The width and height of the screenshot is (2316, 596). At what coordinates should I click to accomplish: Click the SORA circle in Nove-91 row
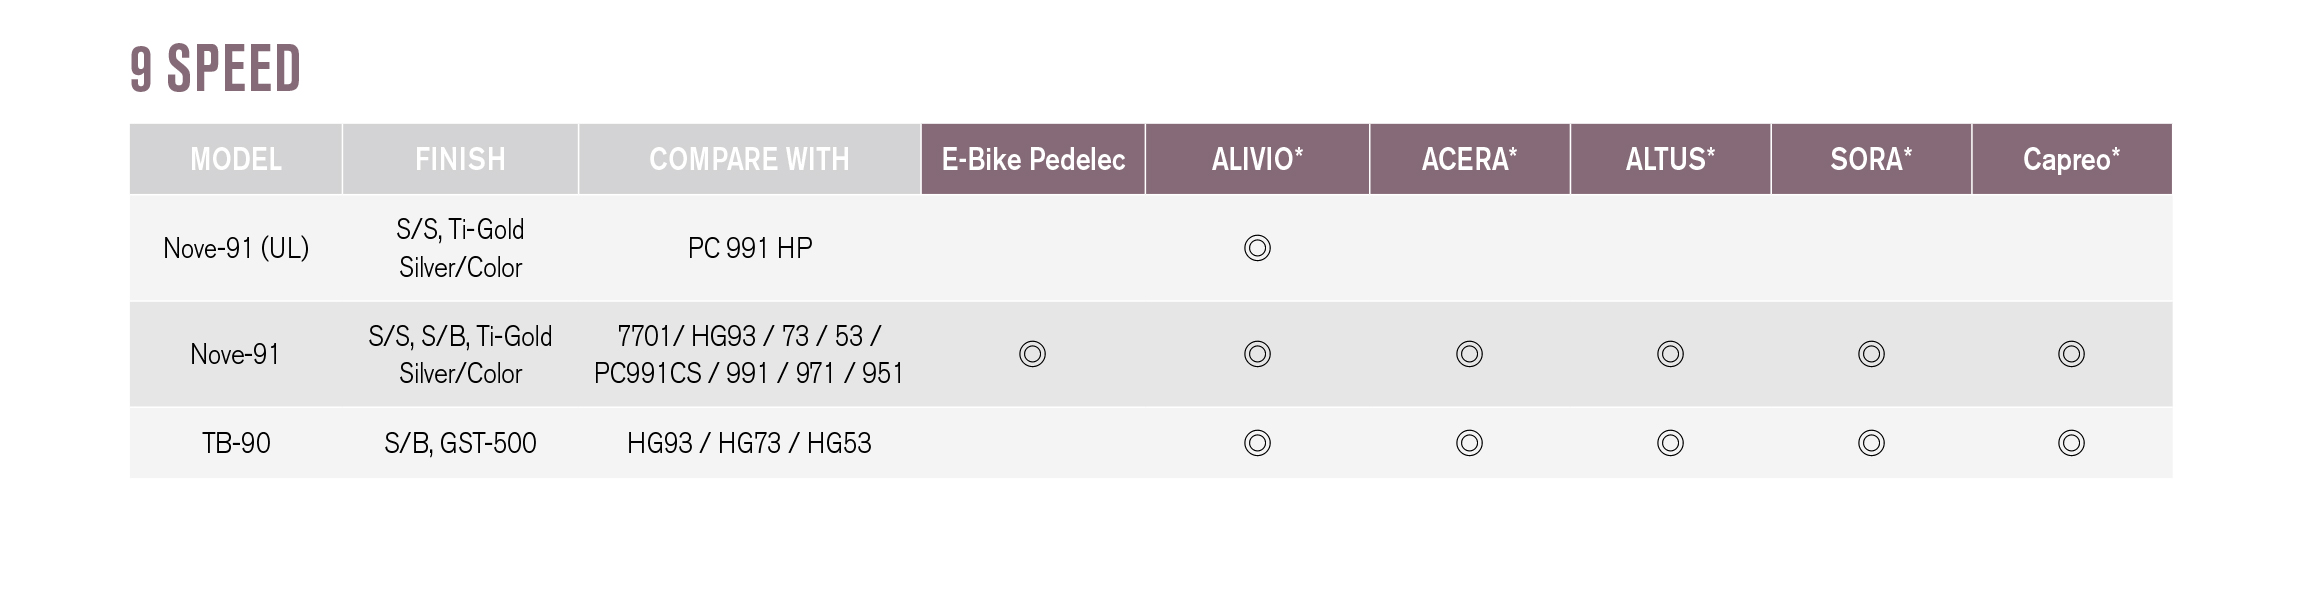(x=1871, y=354)
